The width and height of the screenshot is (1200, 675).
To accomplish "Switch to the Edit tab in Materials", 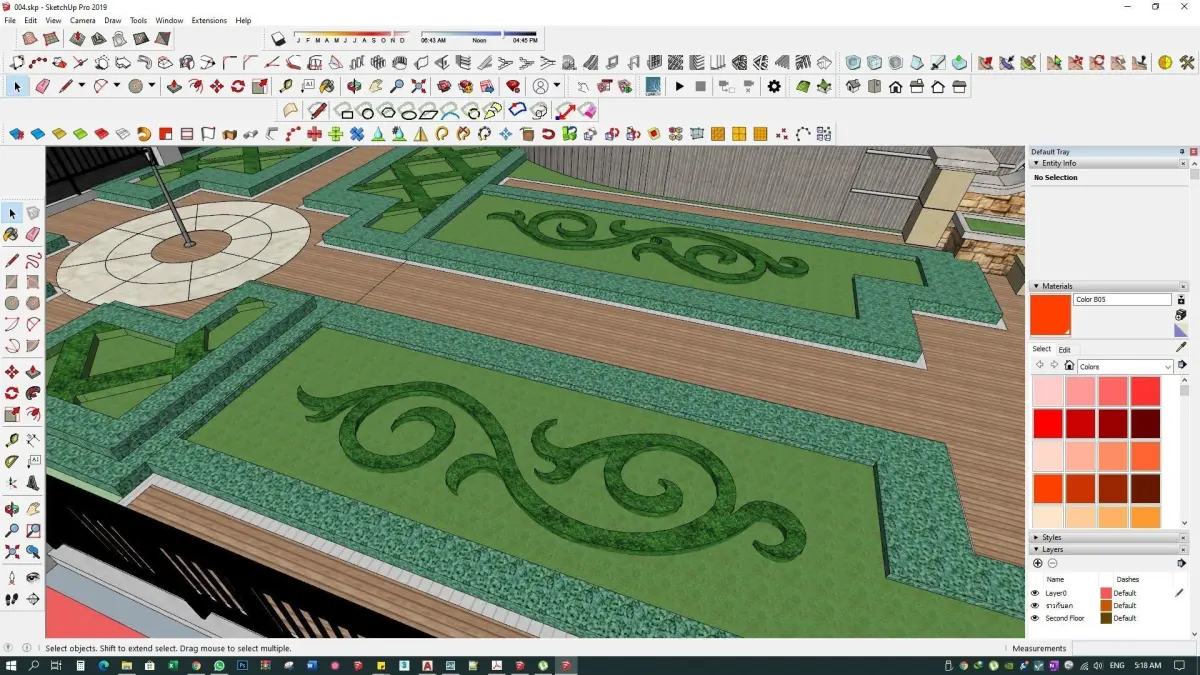I will tap(1065, 350).
